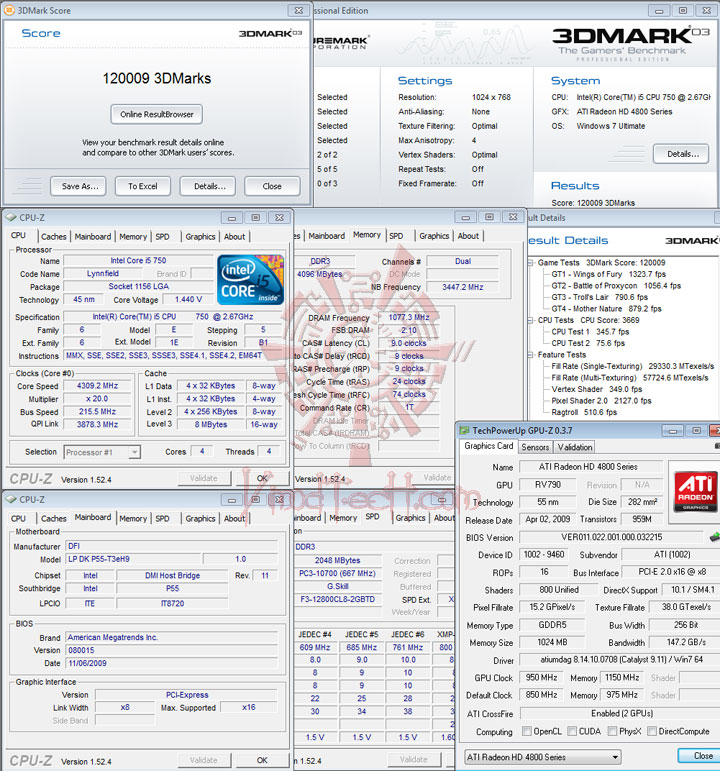Open the ATI Radeon HD 4800 Series GPU dropdown
The width and height of the screenshot is (720, 771).
[x=542, y=757]
